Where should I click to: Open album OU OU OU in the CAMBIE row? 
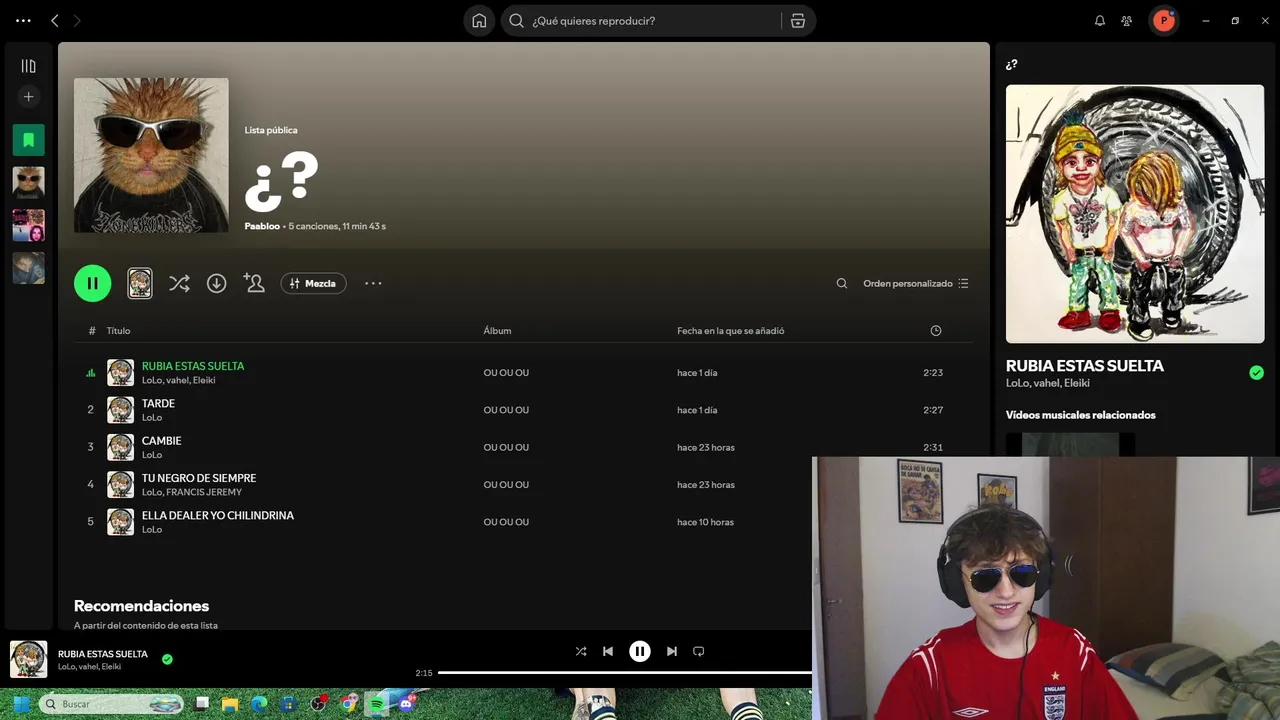(x=506, y=447)
